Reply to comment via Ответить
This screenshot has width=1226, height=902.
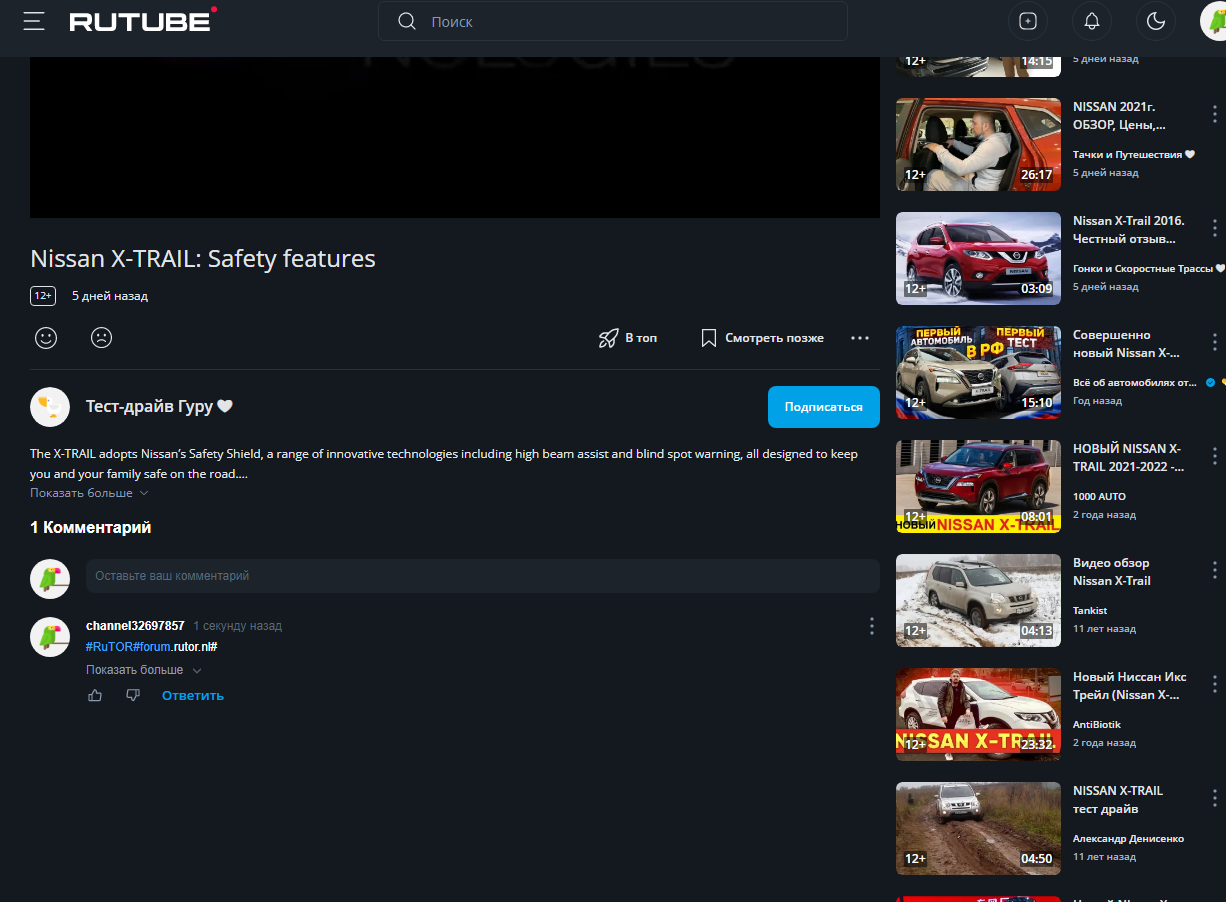pos(193,695)
